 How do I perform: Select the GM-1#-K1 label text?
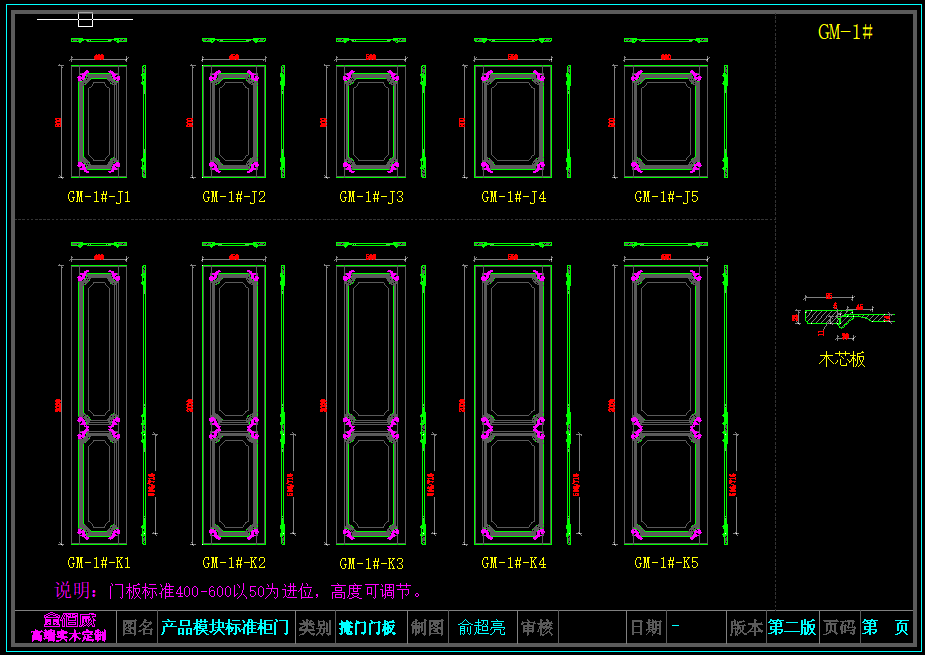pos(99,563)
